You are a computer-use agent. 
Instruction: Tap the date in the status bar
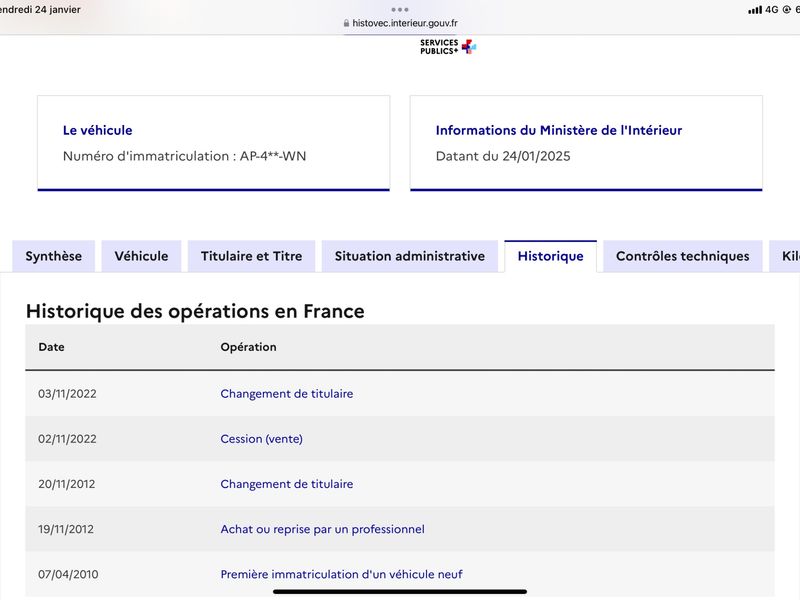tap(40, 9)
